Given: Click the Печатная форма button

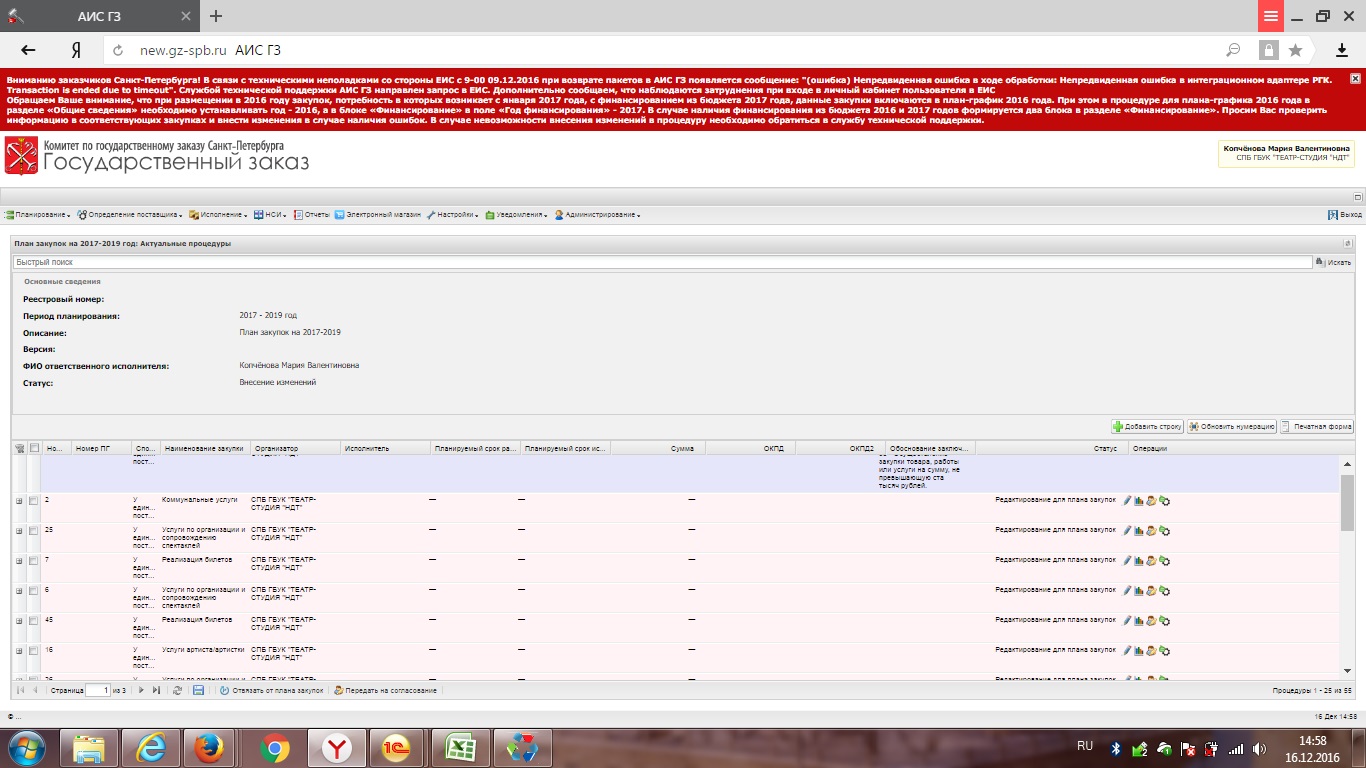Looking at the screenshot, I should click(1317, 426).
